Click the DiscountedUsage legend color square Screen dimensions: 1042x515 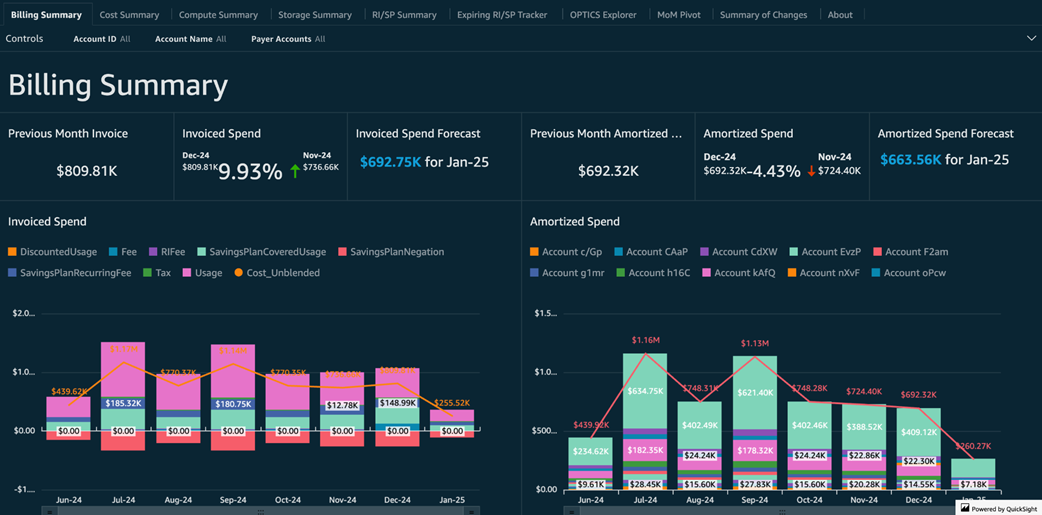pos(12,252)
